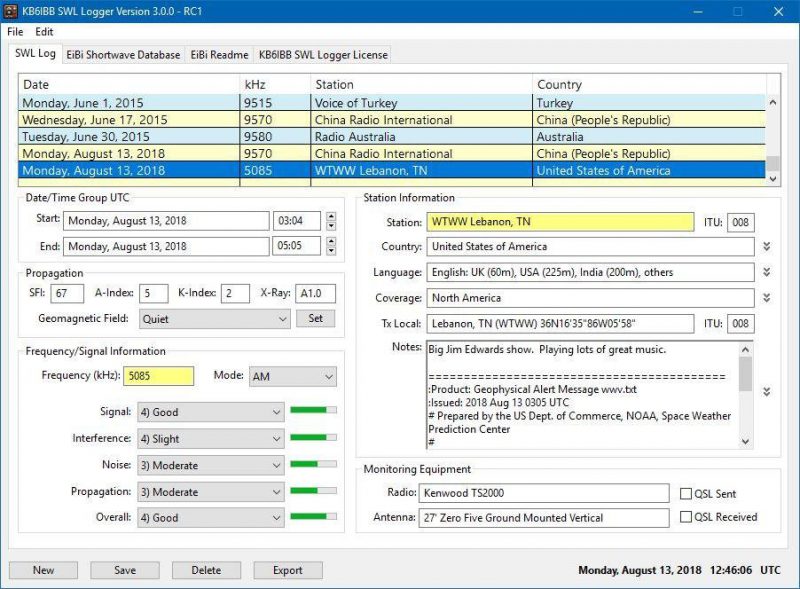The width and height of the screenshot is (800, 589).
Task: Click the SFI value field
Action: tap(67, 293)
